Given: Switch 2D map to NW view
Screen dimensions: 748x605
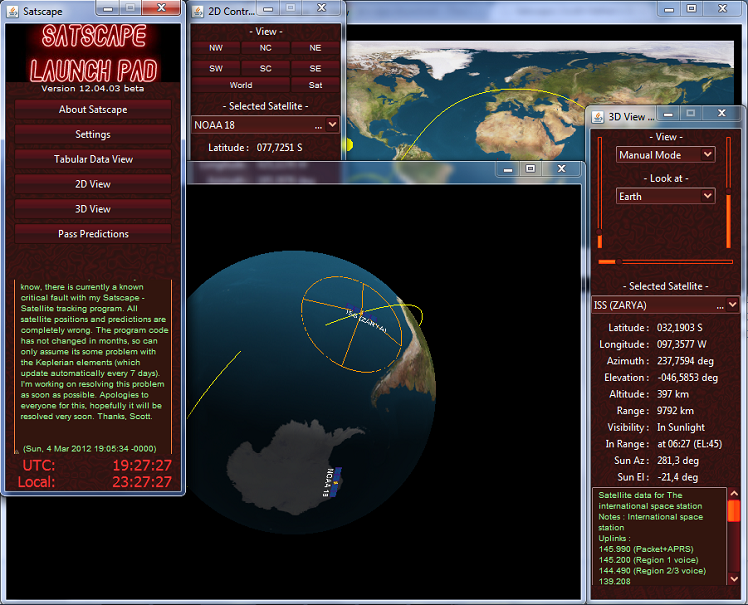Looking at the screenshot, I should 216,48.
